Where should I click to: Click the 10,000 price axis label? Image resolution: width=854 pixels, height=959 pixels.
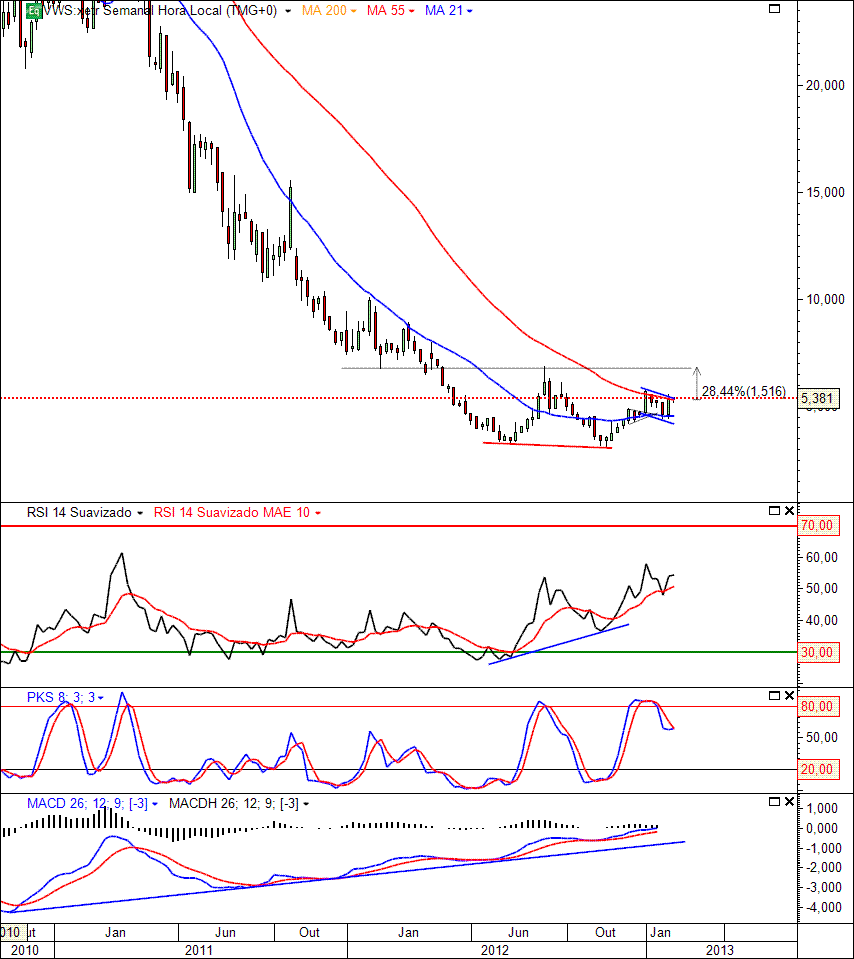coord(825,299)
